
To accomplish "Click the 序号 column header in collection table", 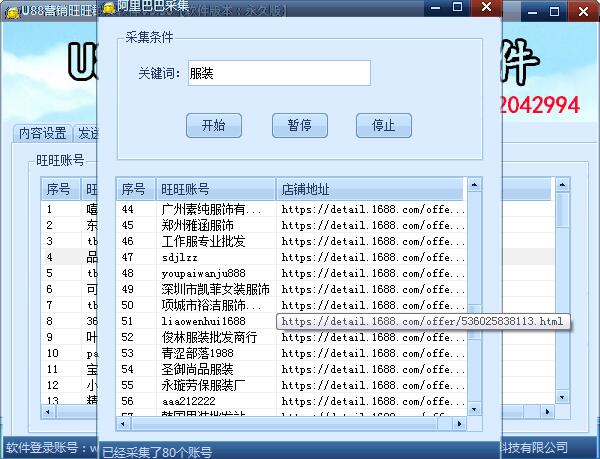I will click(135, 189).
